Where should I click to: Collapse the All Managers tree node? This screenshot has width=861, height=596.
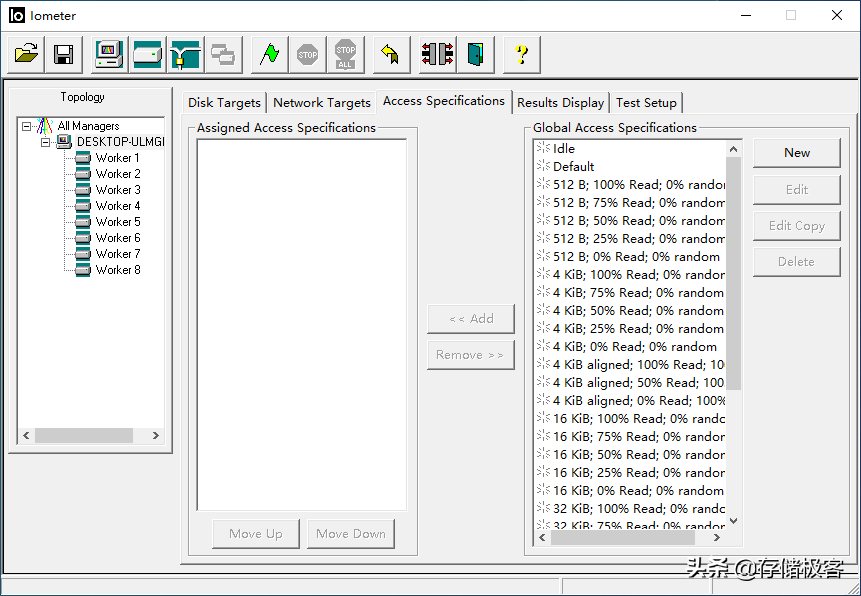coord(27,126)
